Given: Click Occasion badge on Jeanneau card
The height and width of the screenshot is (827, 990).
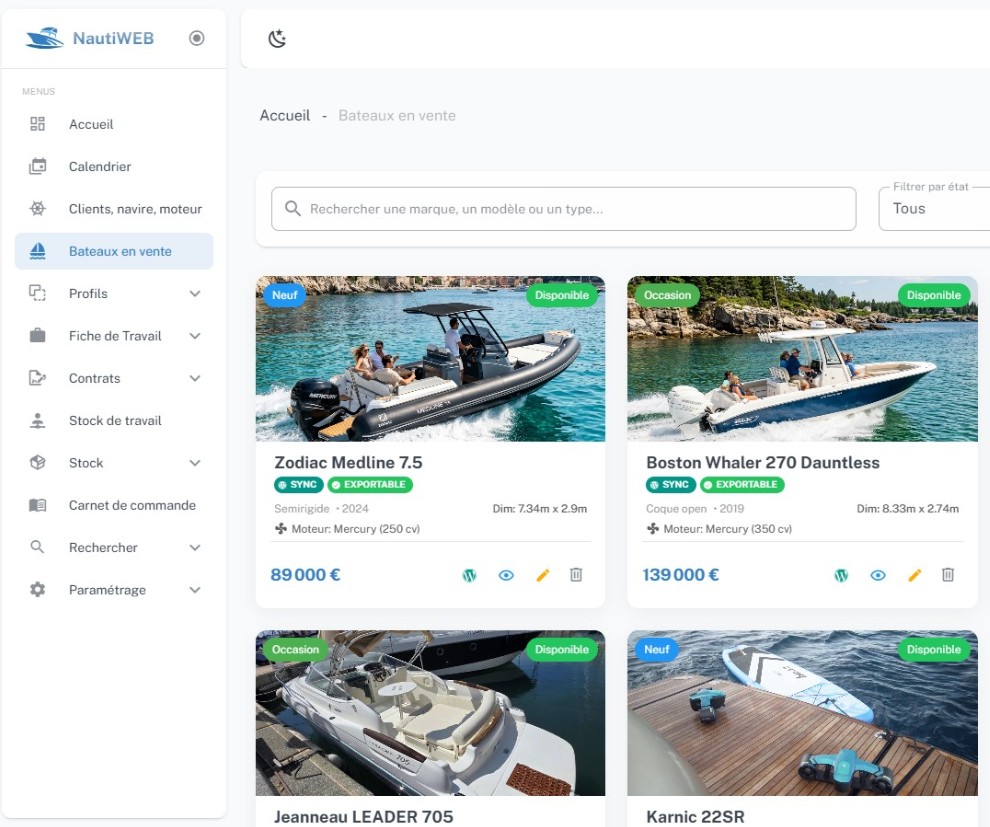Looking at the screenshot, I should coord(295,650).
